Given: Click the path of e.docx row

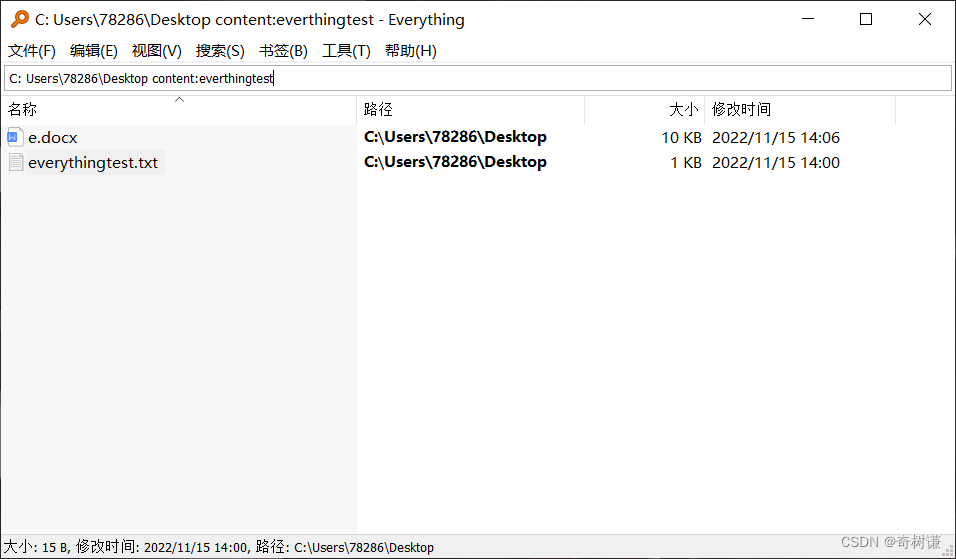Looking at the screenshot, I should pos(455,137).
